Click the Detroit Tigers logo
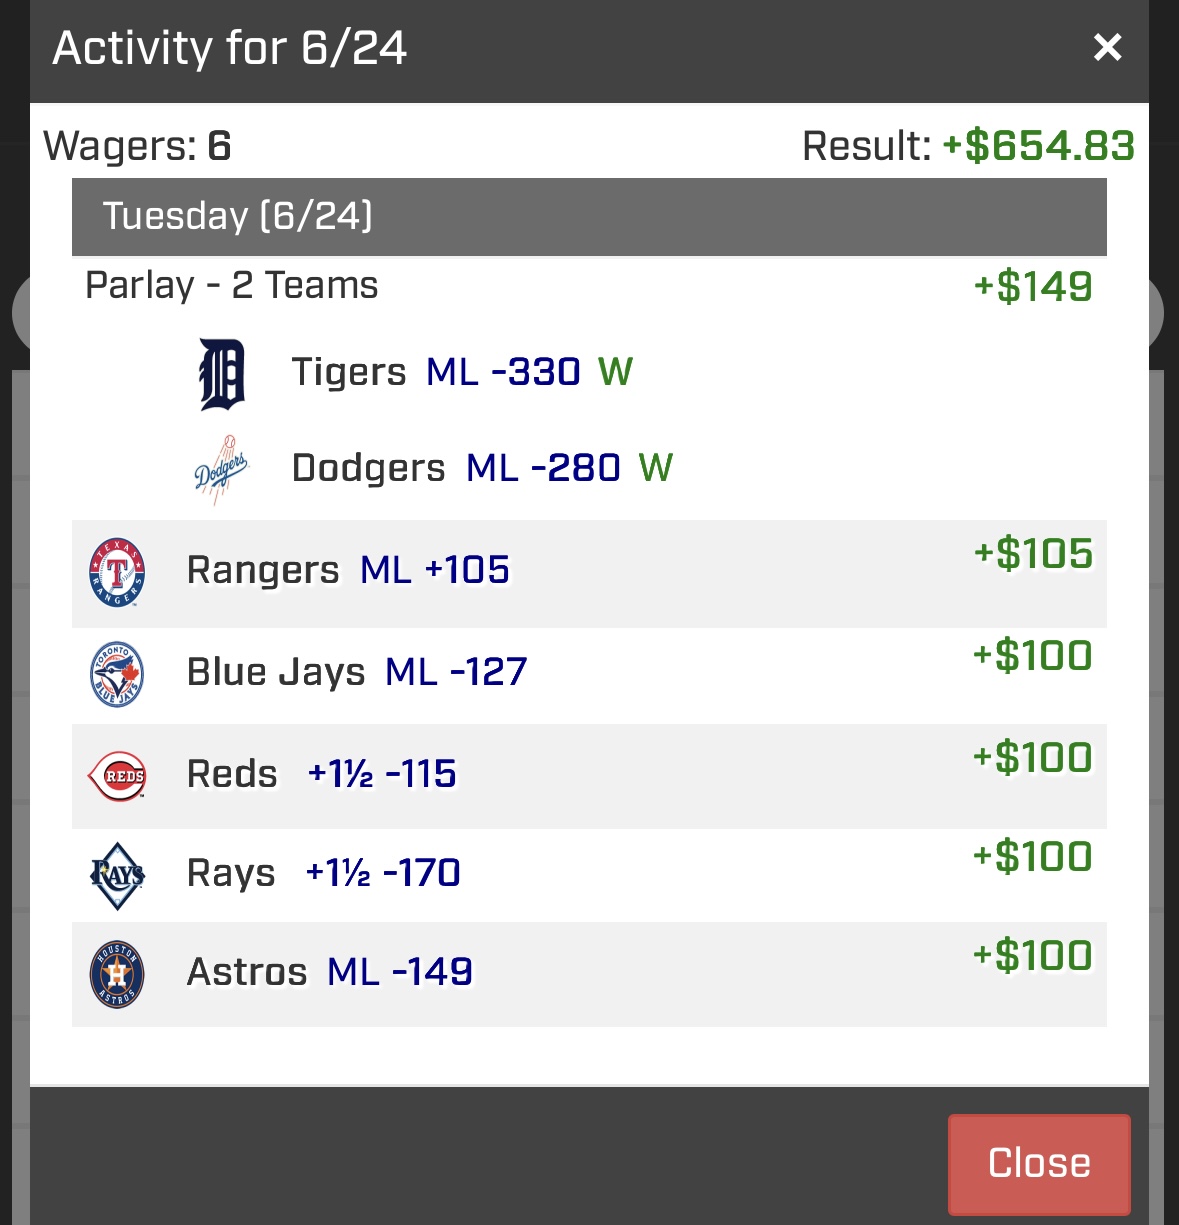Viewport: 1179px width, 1225px height. [222, 374]
